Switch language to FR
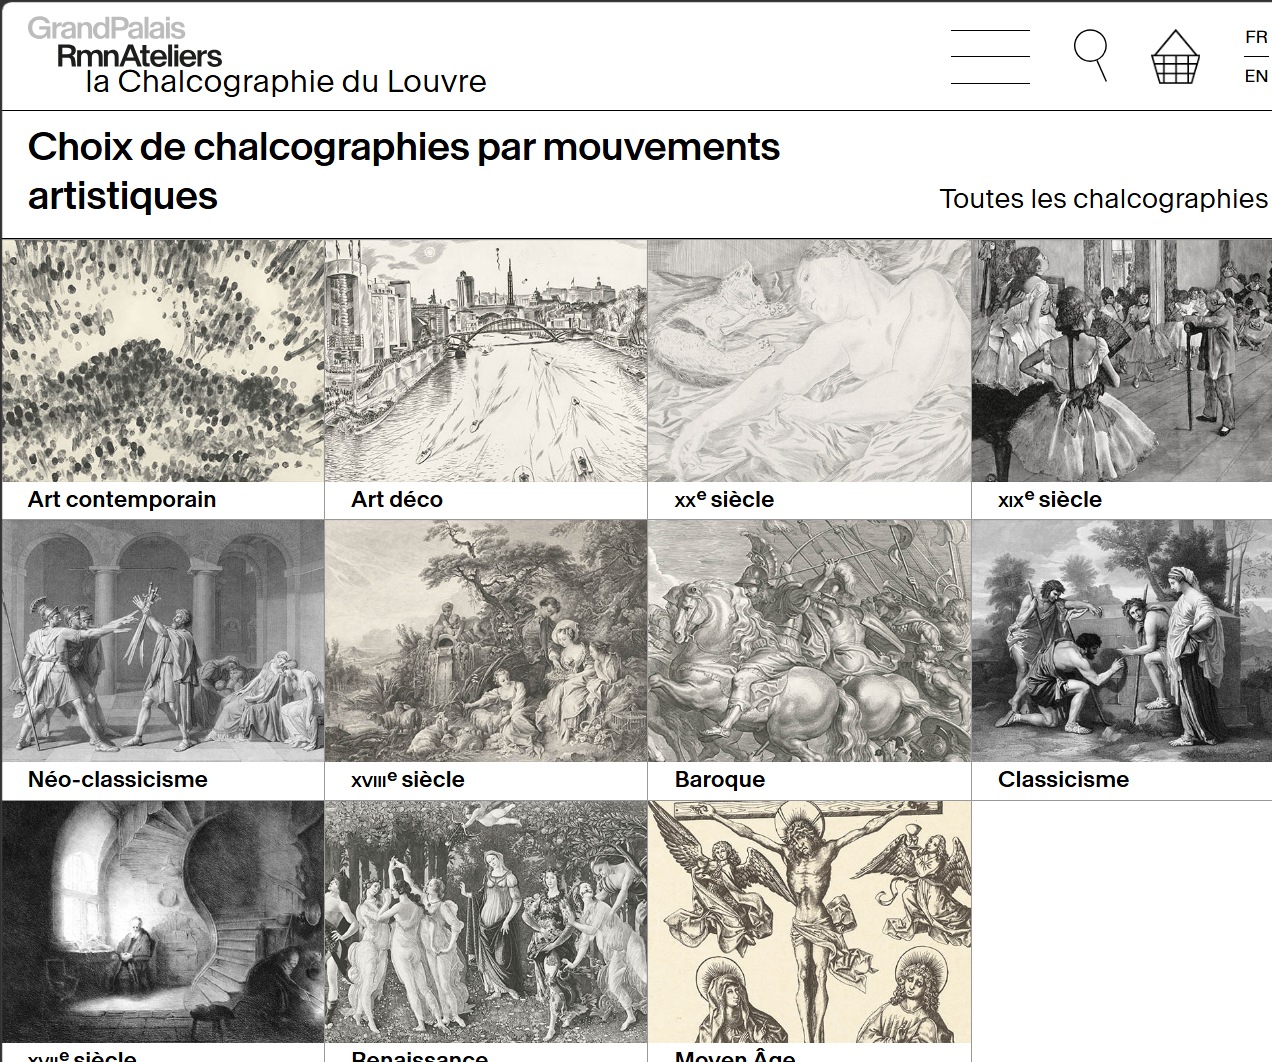 pos(1256,37)
